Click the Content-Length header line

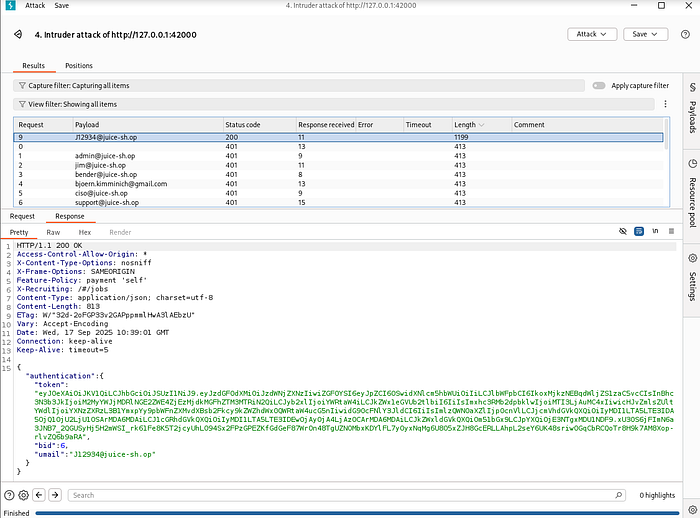(58, 306)
